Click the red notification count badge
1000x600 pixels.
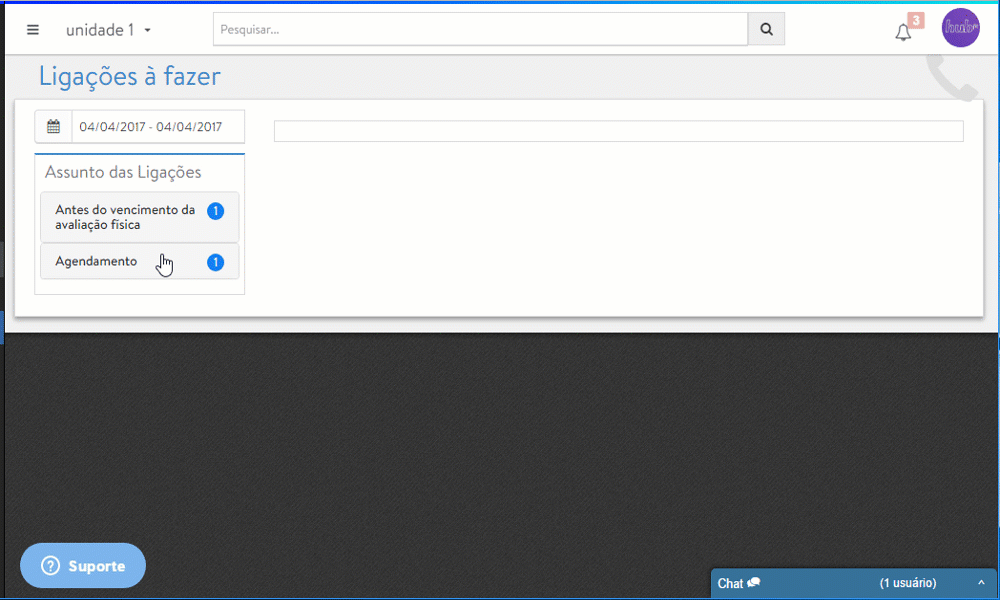(915, 20)
